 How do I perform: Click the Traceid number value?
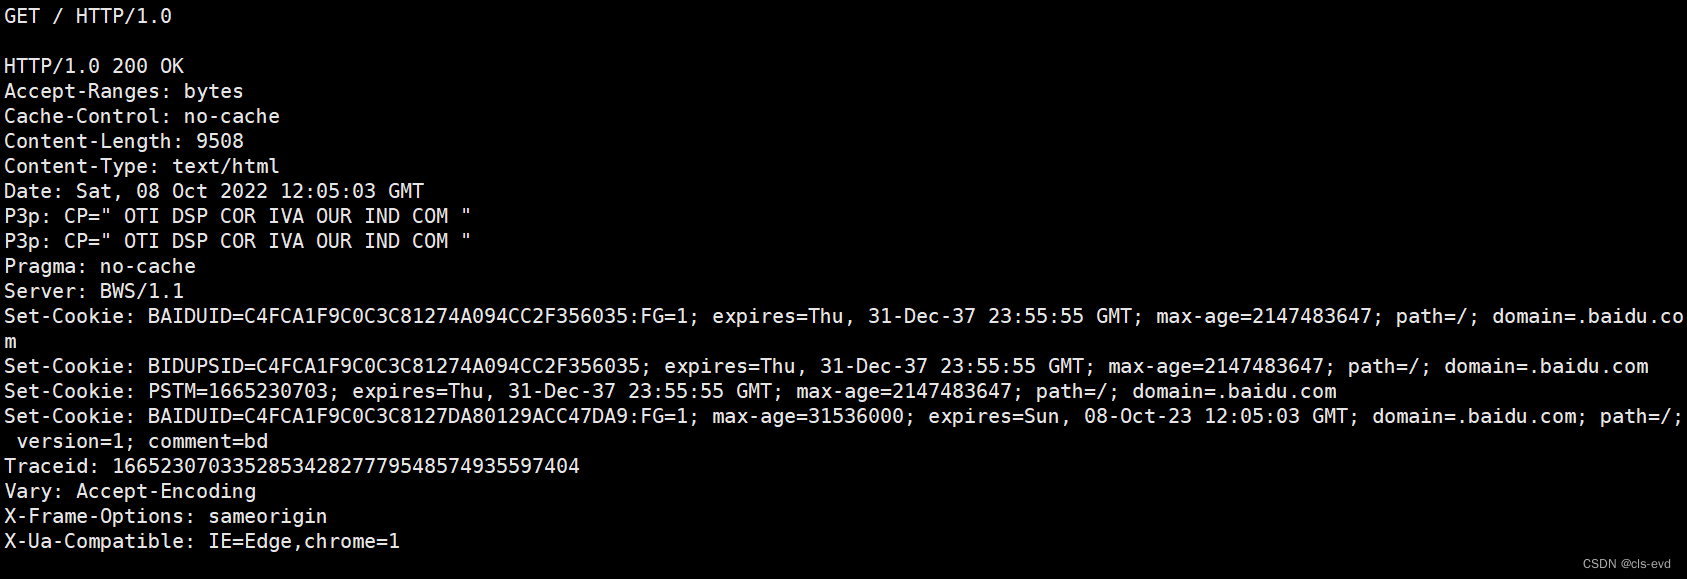coord(346,466)
